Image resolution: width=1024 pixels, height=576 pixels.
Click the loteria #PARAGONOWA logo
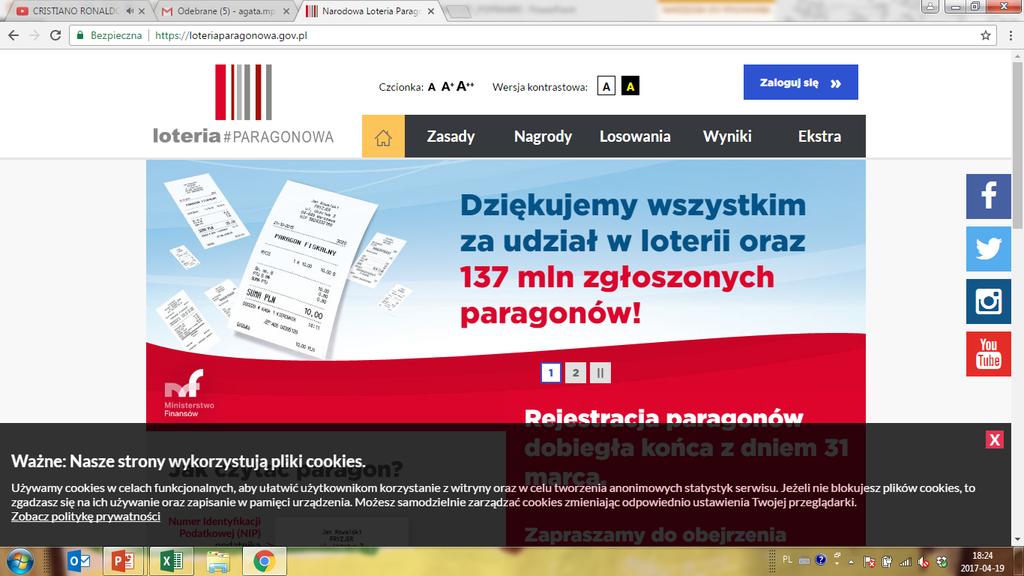[243, 103]
